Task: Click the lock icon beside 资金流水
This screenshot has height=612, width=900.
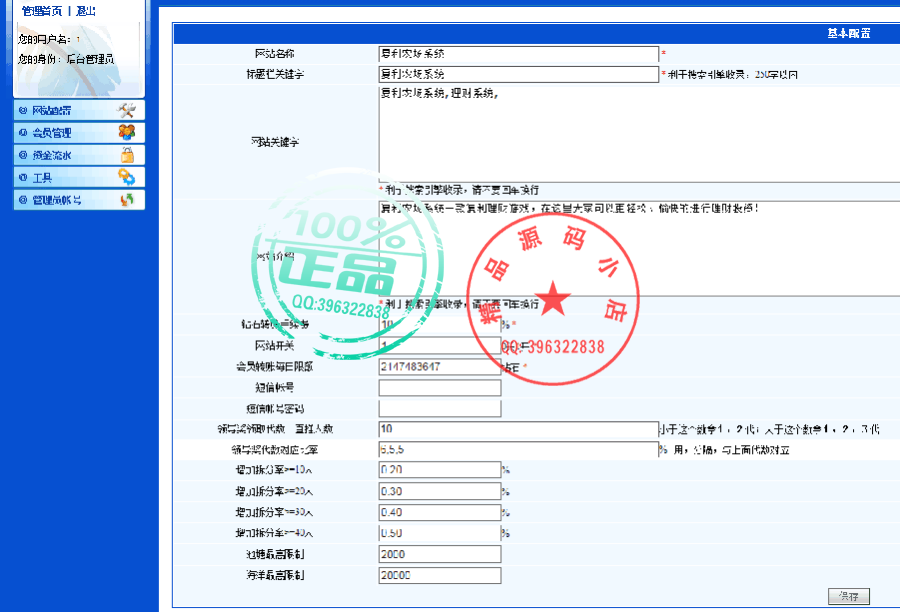Action: pyautogui.click(x=127, y=155)
